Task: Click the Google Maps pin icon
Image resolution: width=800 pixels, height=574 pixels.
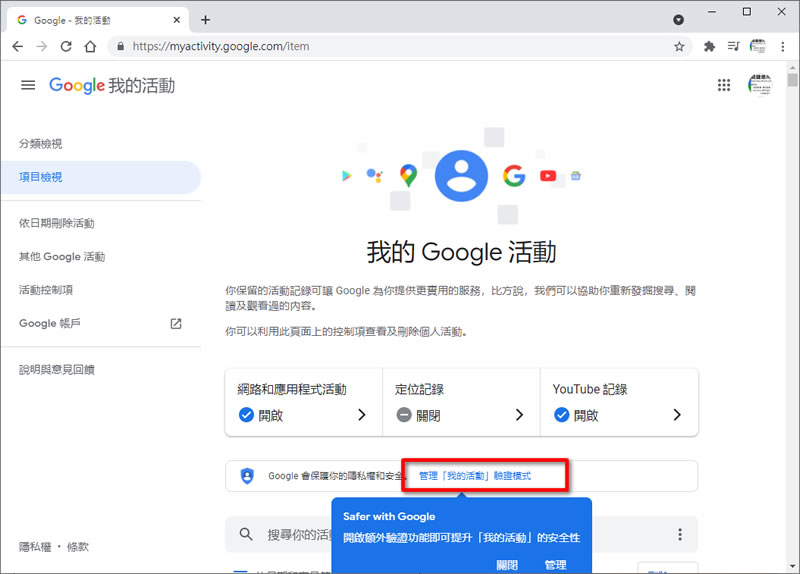Action: [408, 176]
